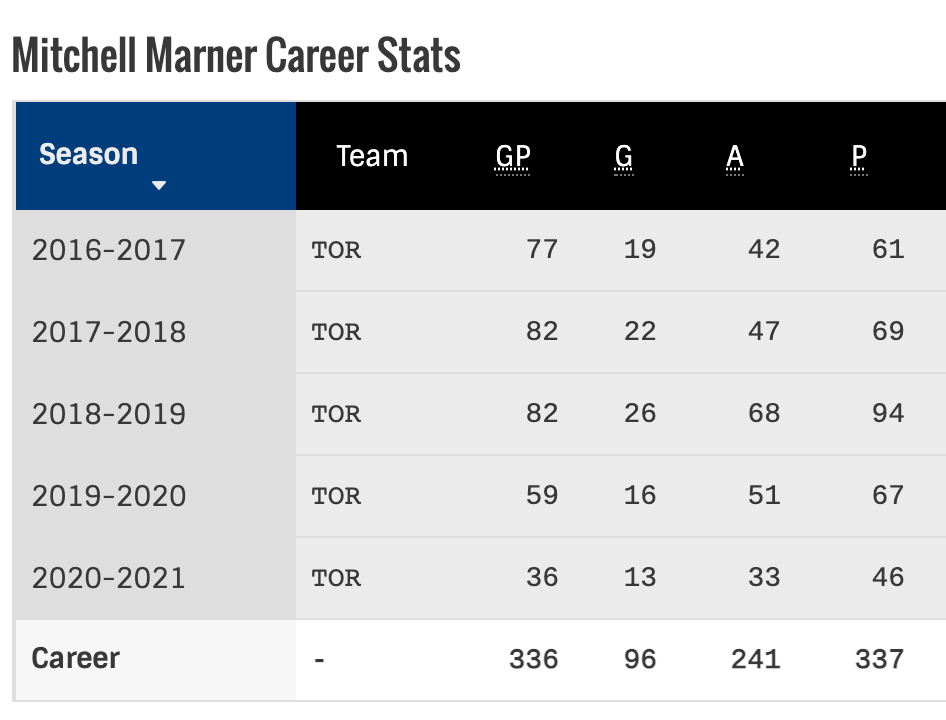
Task: Click the A assists column header
Action: (735, 157)
